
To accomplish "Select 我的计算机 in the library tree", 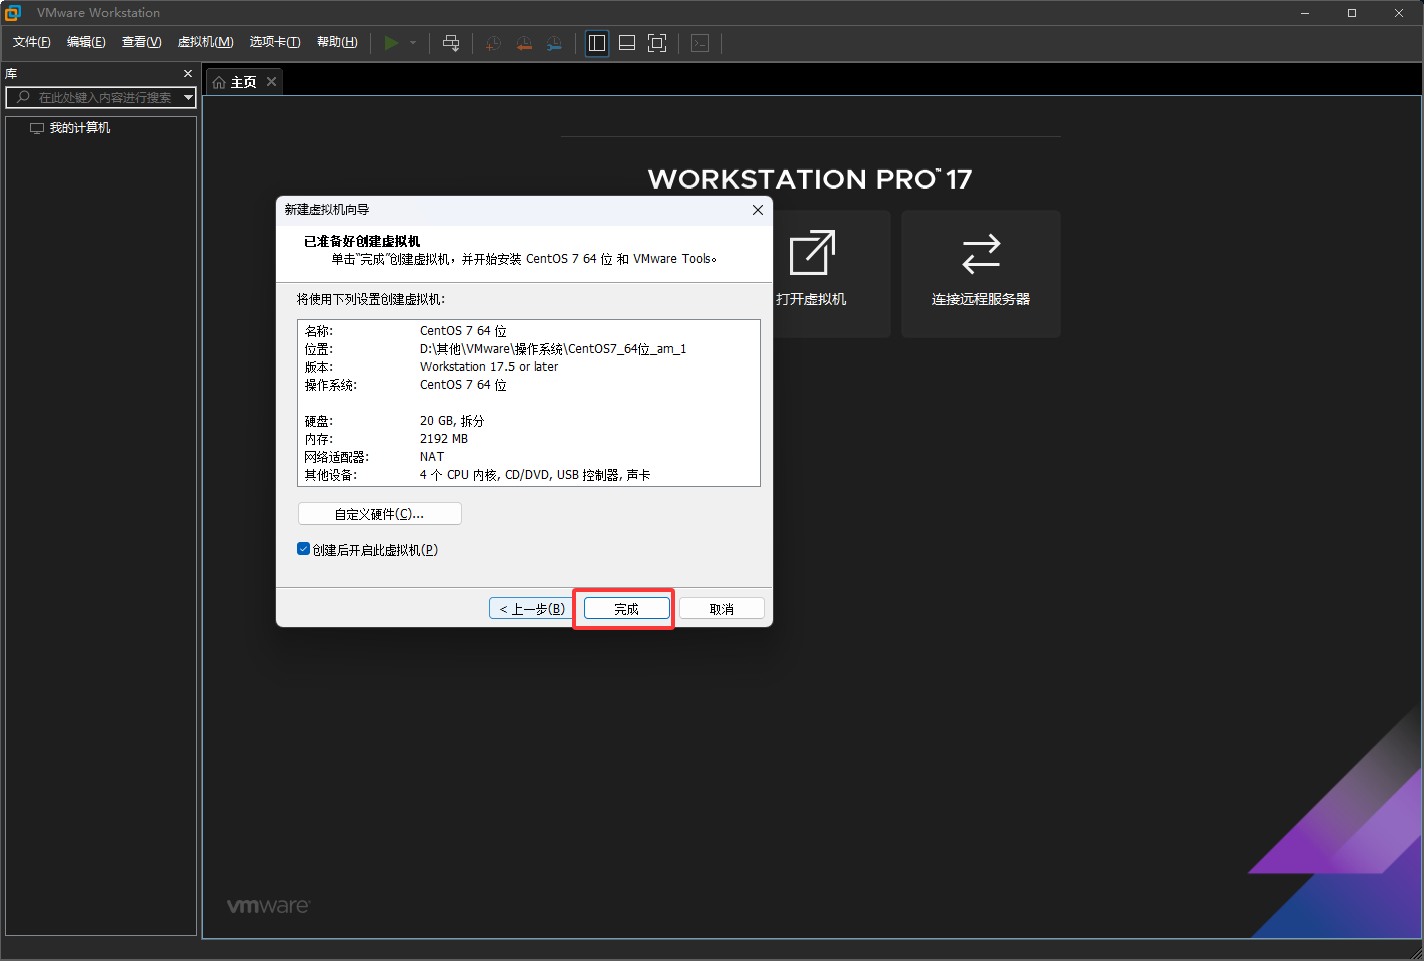I will (80, 128).
